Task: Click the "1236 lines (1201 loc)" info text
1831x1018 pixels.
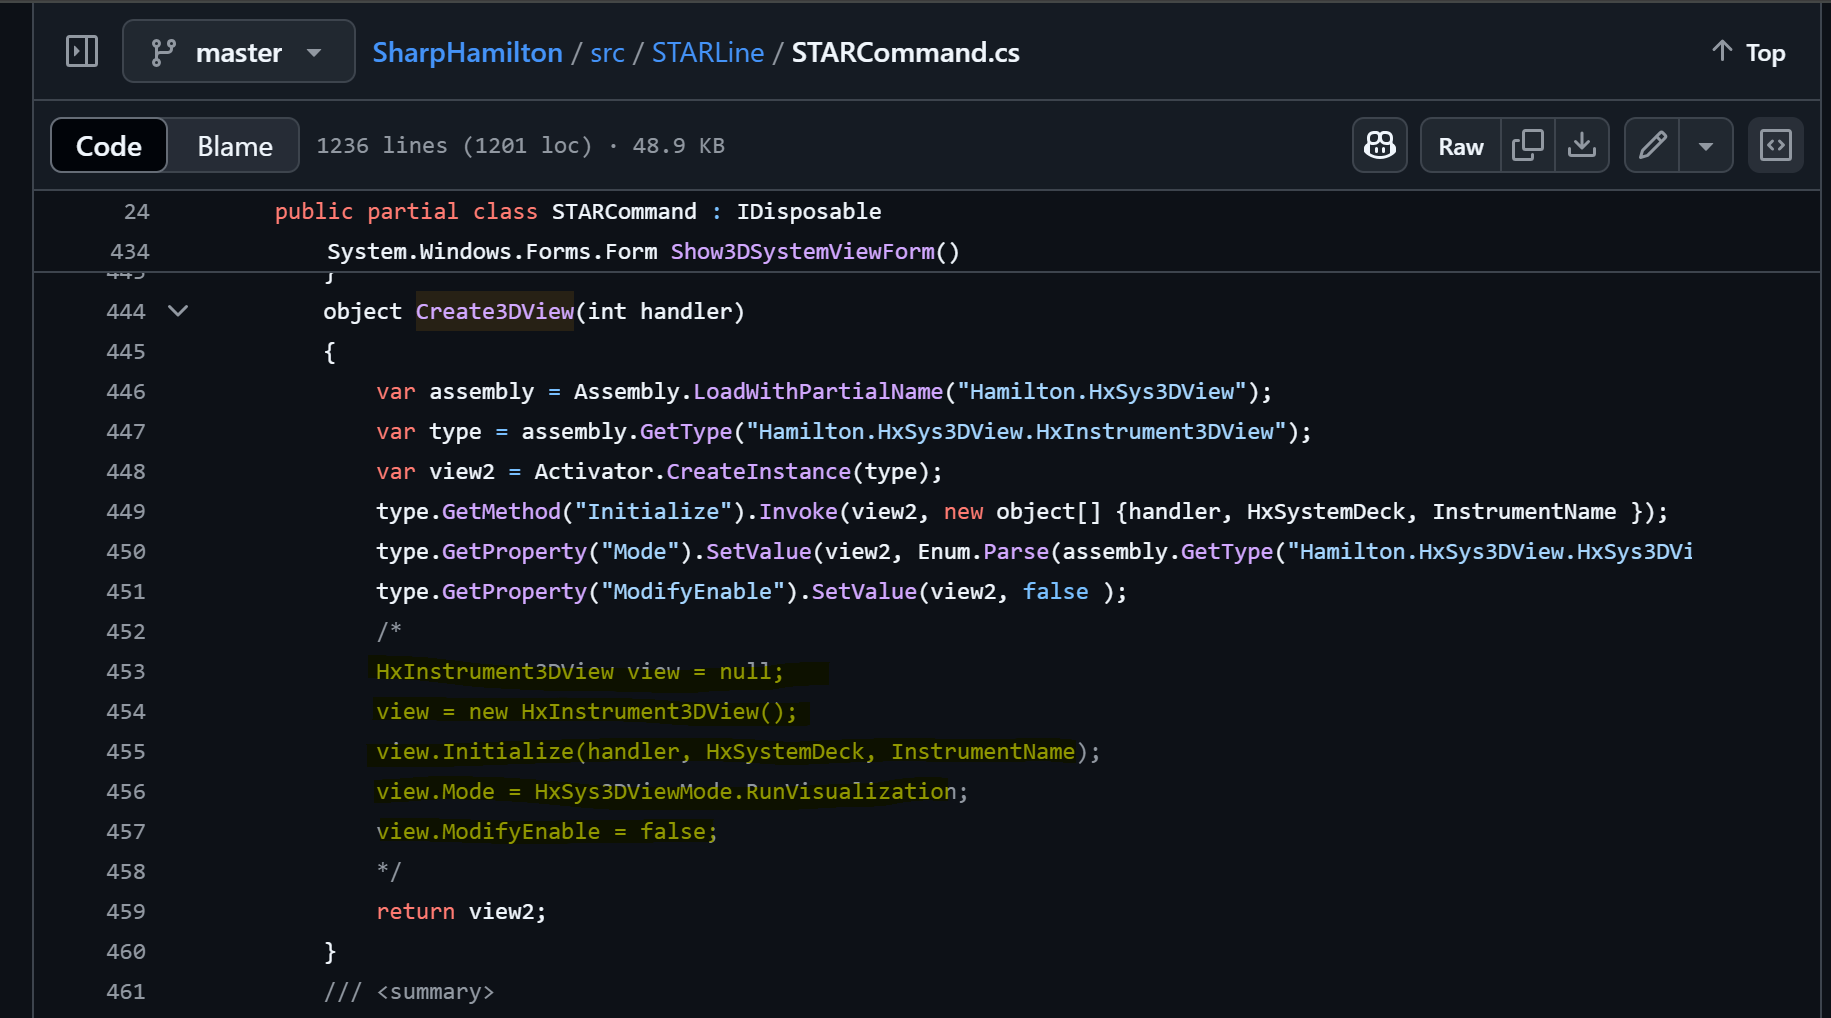Action: [454, 146]
